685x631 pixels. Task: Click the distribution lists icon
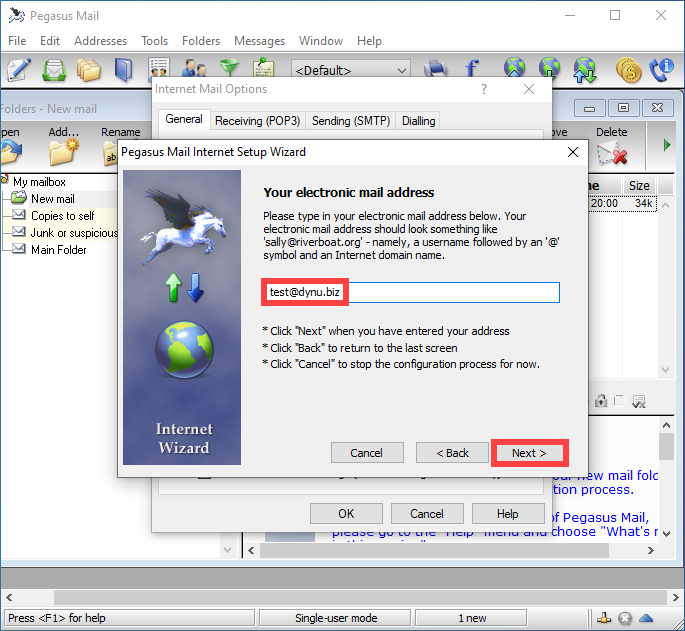coord(159,68)
